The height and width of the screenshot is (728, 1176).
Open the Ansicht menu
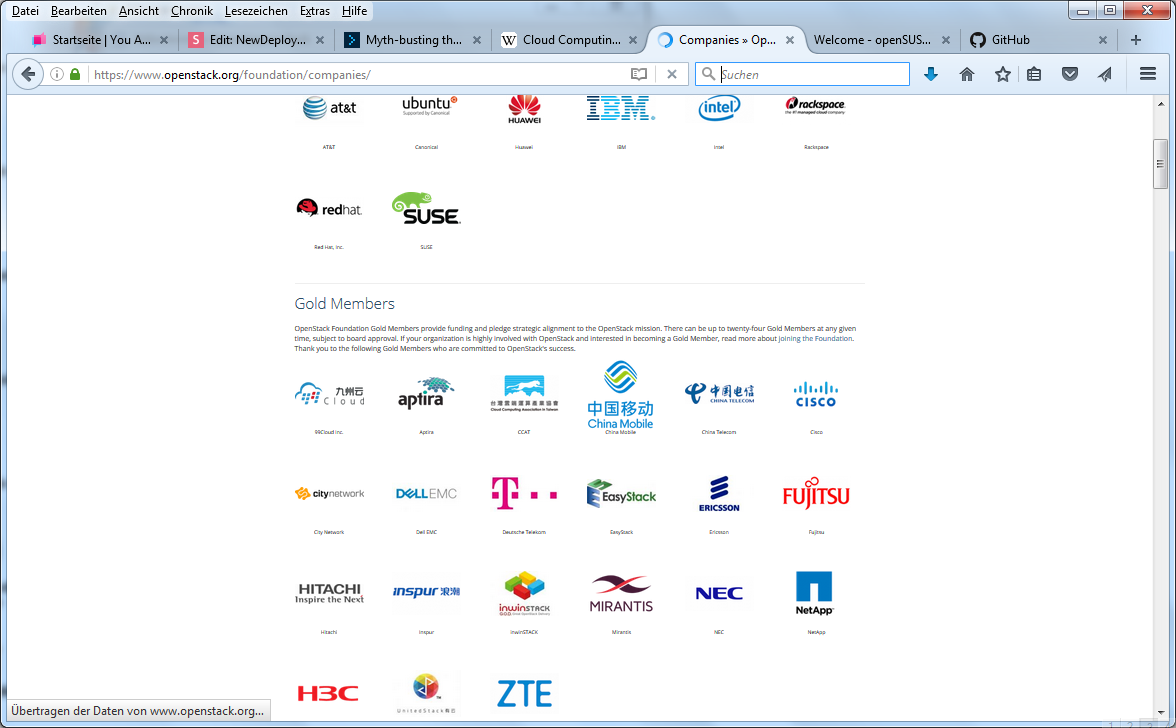[x=139, y=10]
